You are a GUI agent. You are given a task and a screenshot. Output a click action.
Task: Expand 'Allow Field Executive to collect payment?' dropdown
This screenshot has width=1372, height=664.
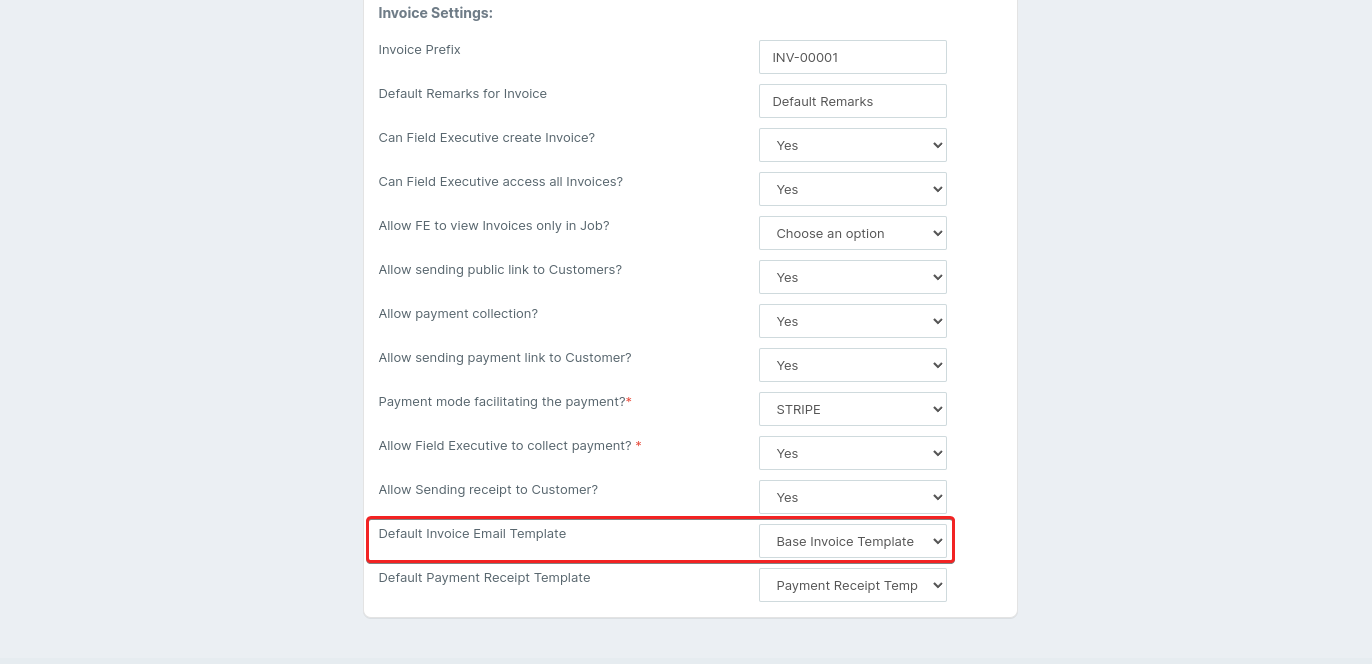click(852, 453)
